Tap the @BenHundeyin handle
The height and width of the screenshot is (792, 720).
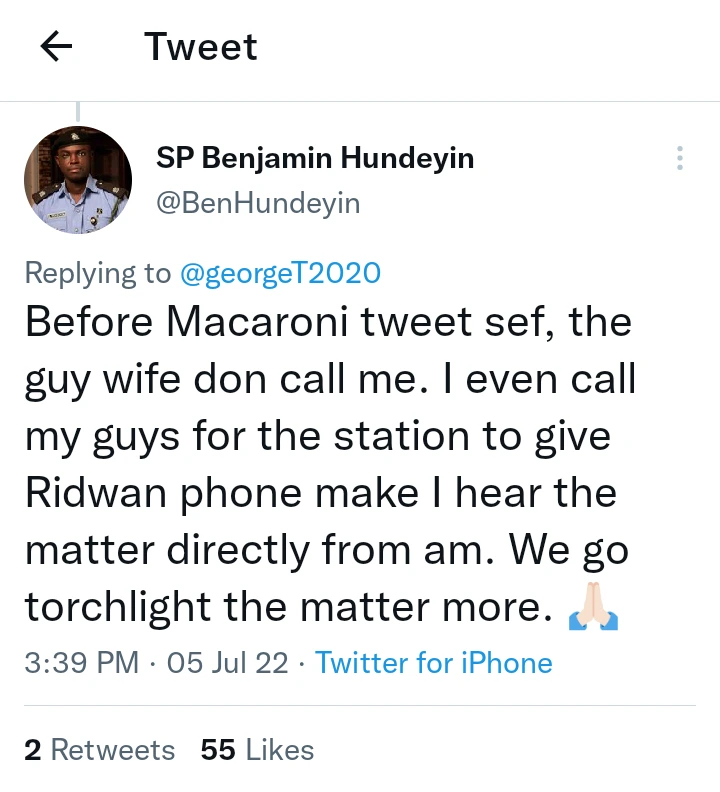pos(258,204)
